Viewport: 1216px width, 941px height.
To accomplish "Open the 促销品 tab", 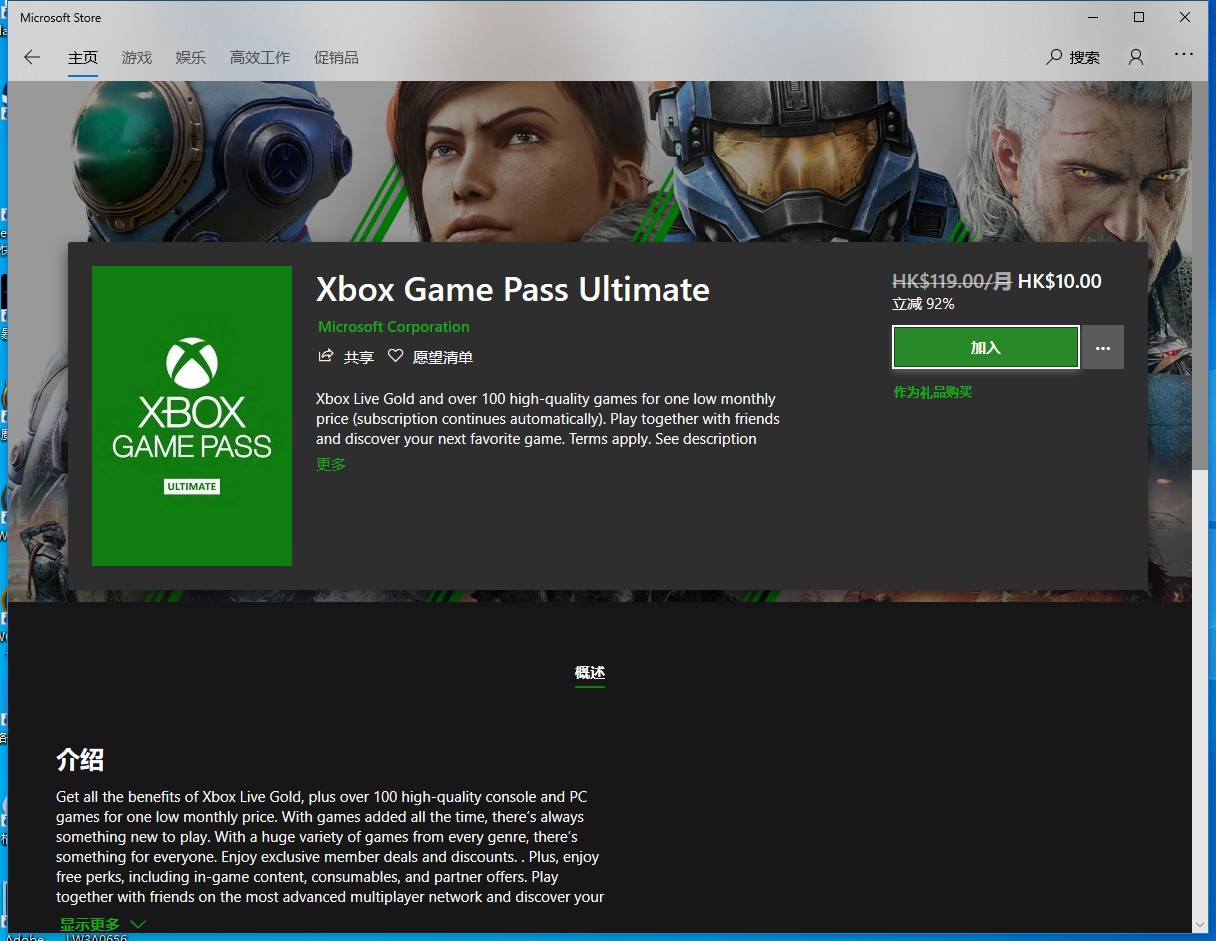I will pyautogui.click(x=336, y=57).
